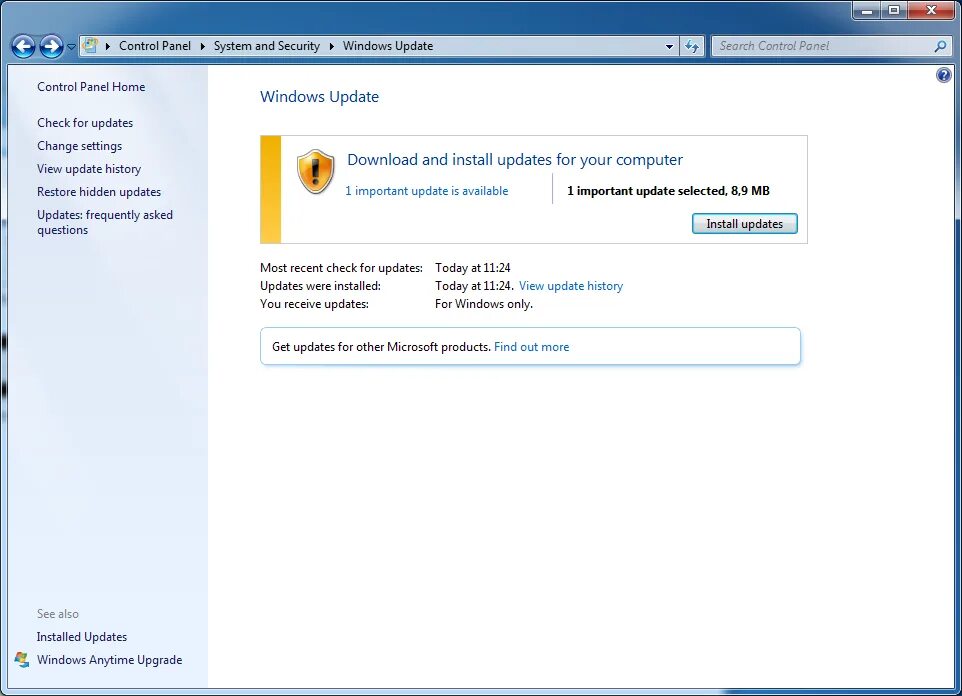Go forward using the Forward arrow button

(52, 46)
